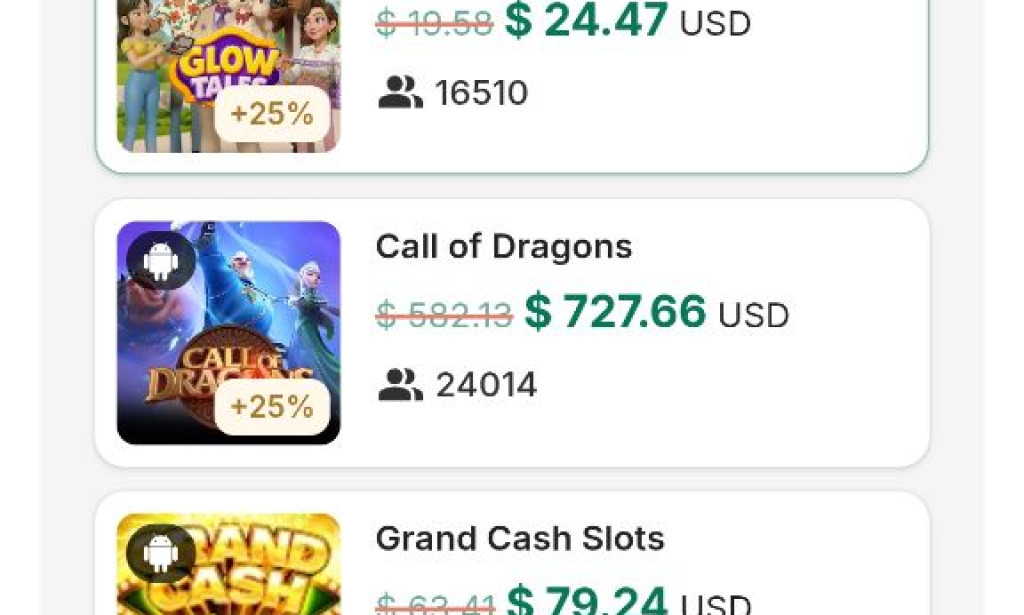Click the $ 727.66 reward price
Image resolution: width=1024 pixels, height=615 pixels.
[615, 312]
